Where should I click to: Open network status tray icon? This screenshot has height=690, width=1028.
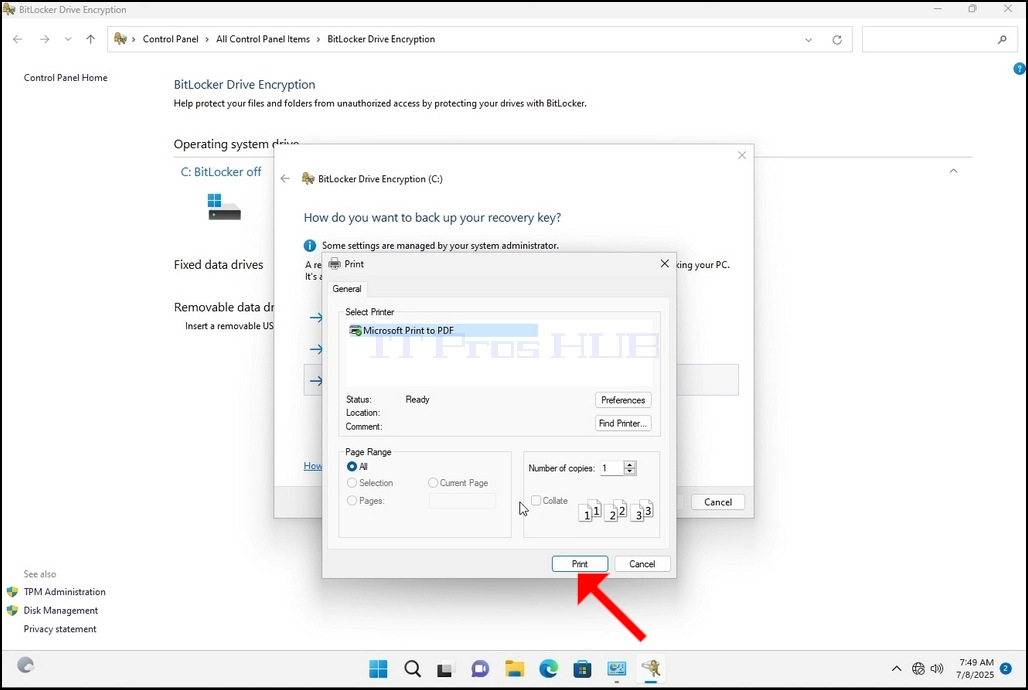tap(919, 669)
